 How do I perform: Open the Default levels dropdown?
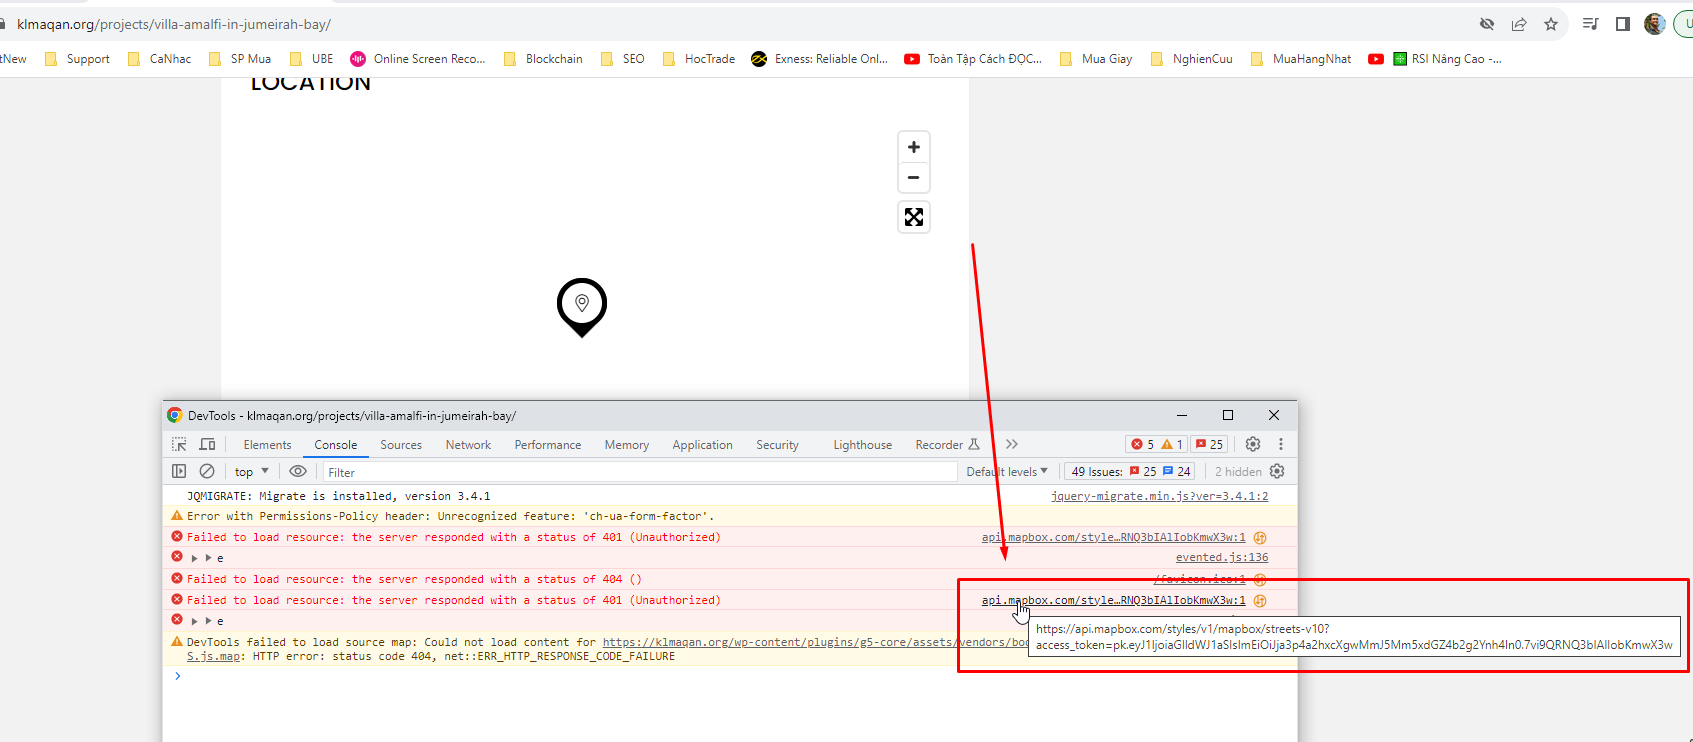1007,472
